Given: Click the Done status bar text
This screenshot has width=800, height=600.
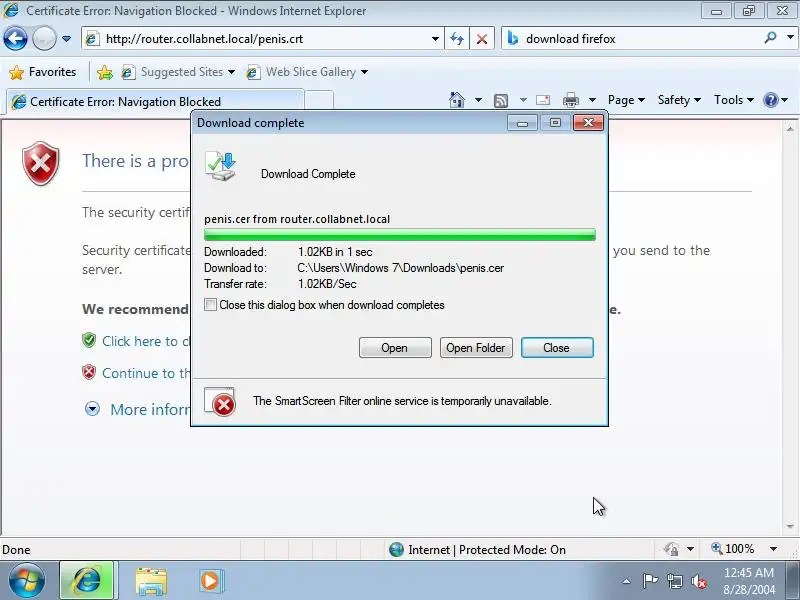Looking at the screenshot, I should (16, 549).
